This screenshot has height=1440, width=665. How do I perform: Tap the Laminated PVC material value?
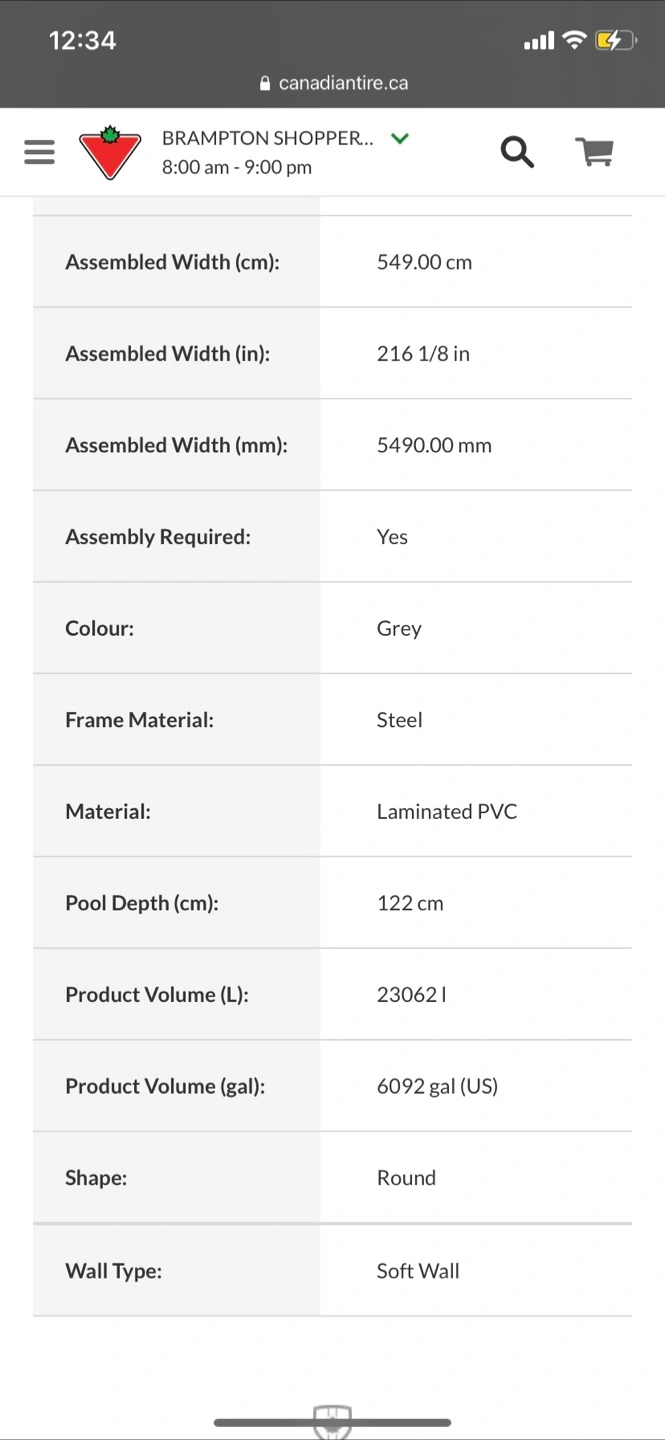point(447,811)
